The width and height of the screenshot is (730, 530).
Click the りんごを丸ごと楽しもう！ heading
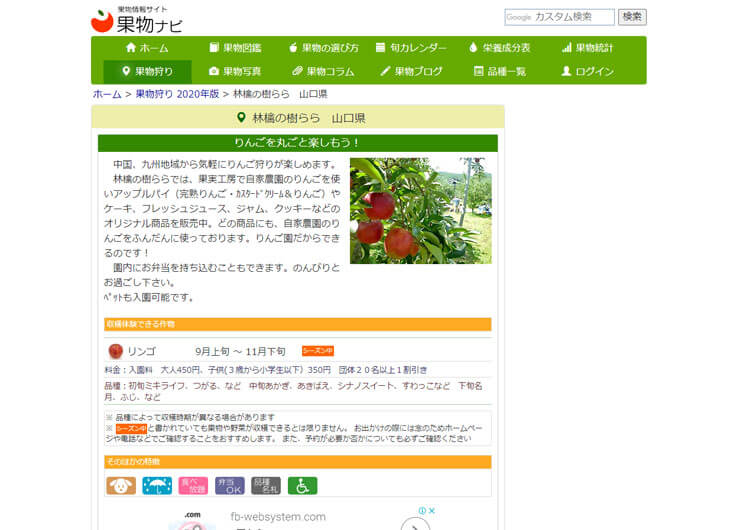[297, 143]
